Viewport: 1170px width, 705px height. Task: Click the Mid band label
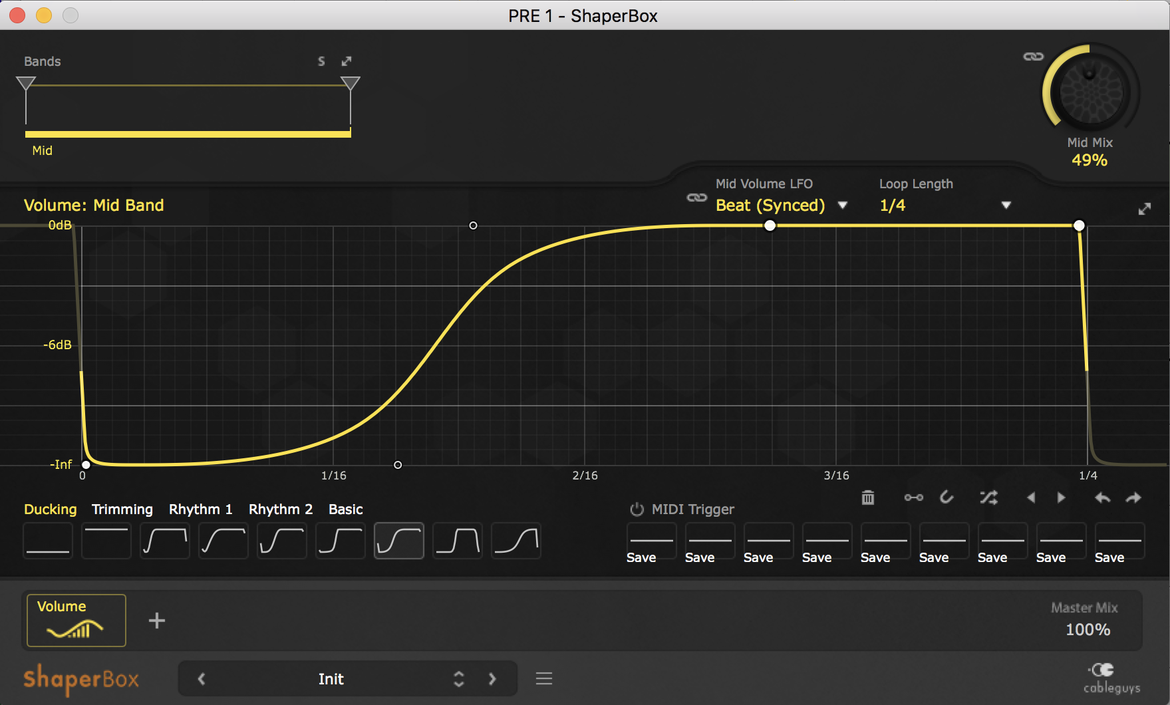point(43,151)
